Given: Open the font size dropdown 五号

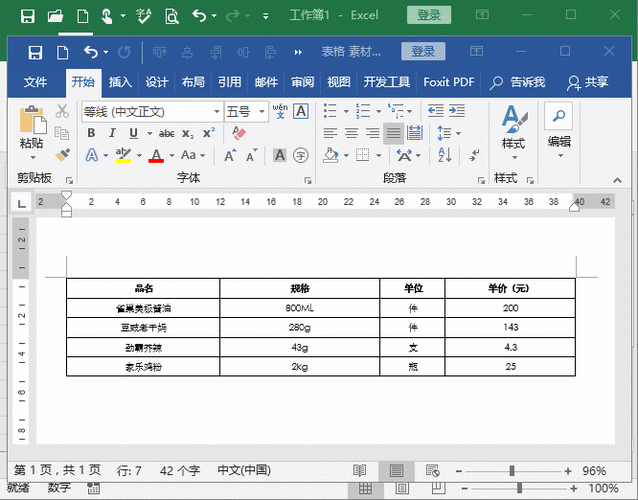Looking at the screenshot, I should pos(262,111).
